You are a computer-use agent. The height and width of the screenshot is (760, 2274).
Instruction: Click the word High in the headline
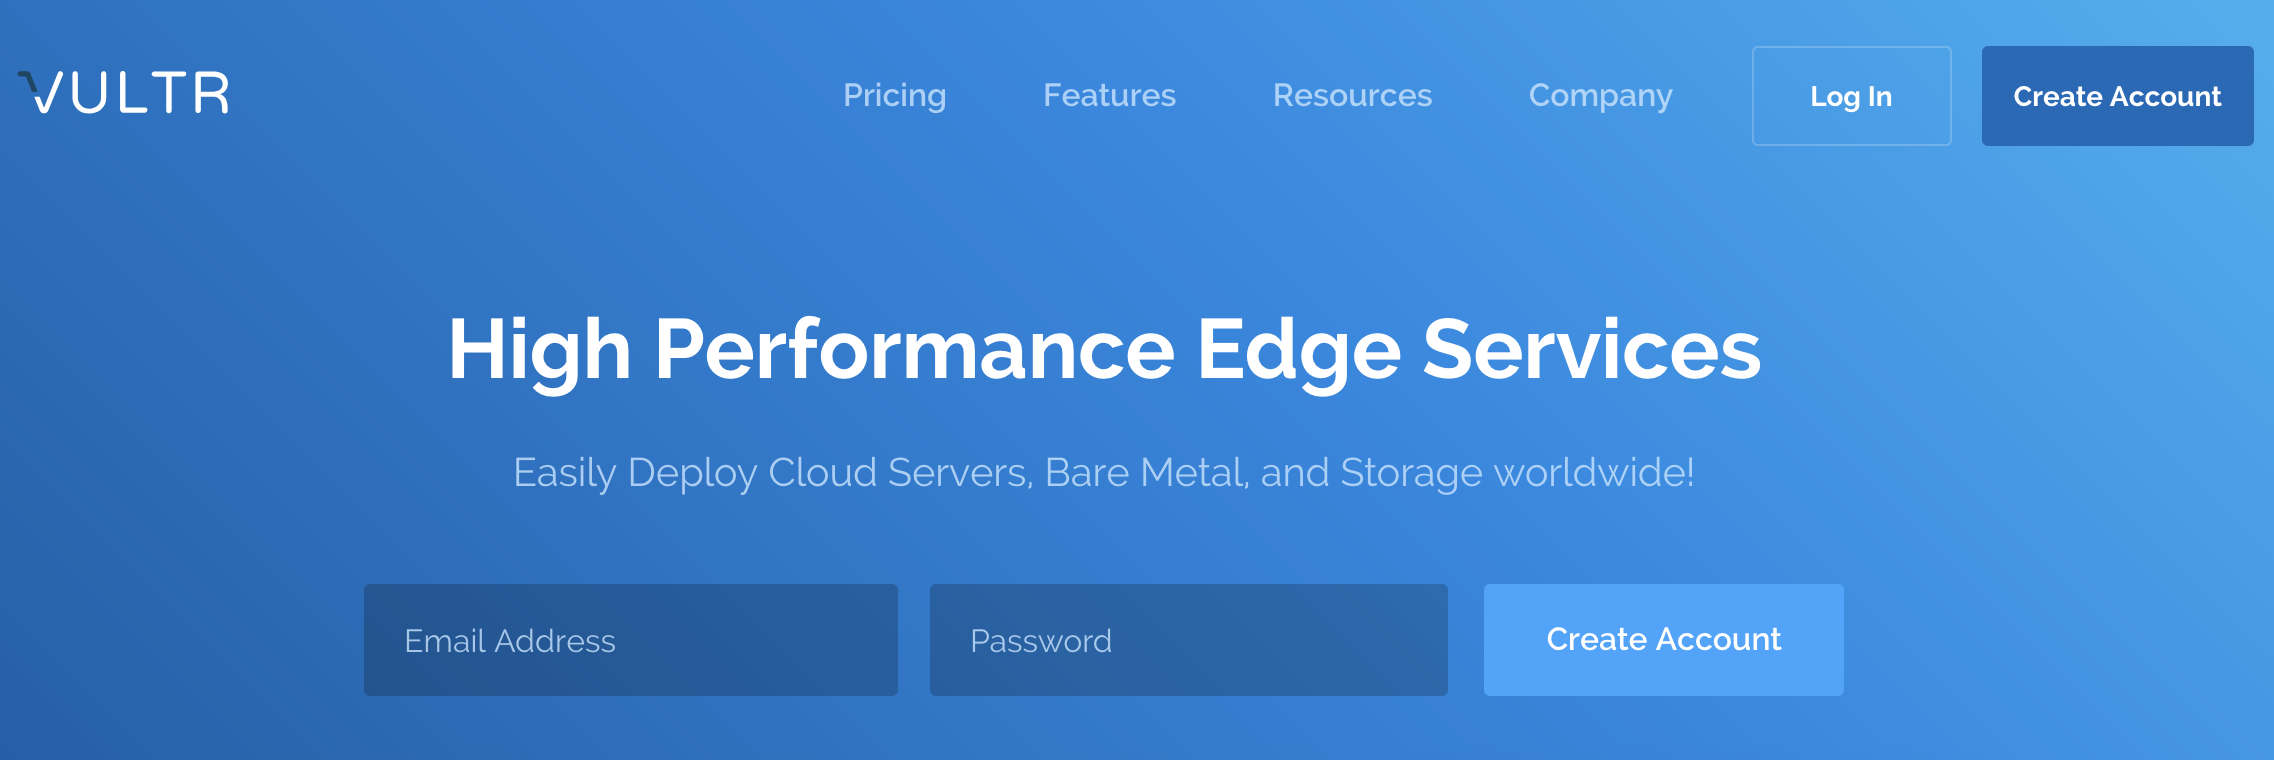540,350
